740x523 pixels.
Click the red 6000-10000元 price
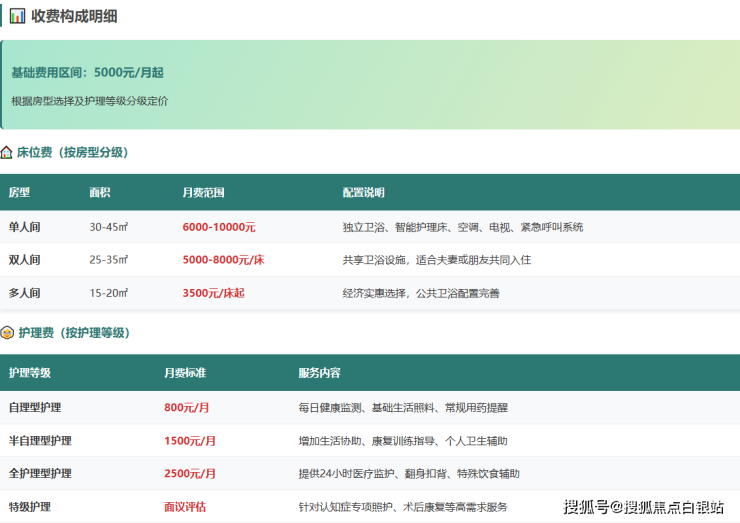pyautogui.click(x=218, y=227)
